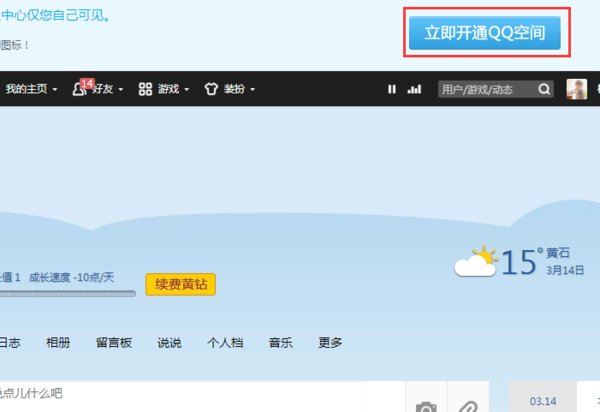Open the 装扮 dropdown menu
600x412 pixels.
pyautogui.click(x=240, y=89)
